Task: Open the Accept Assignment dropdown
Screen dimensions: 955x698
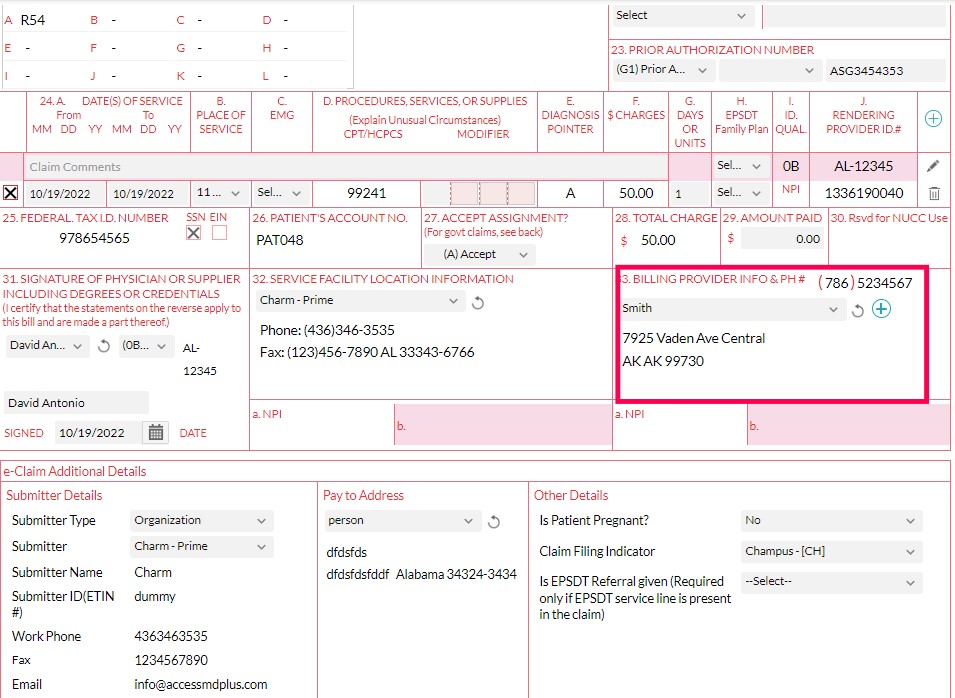Action: coord(478,254)
